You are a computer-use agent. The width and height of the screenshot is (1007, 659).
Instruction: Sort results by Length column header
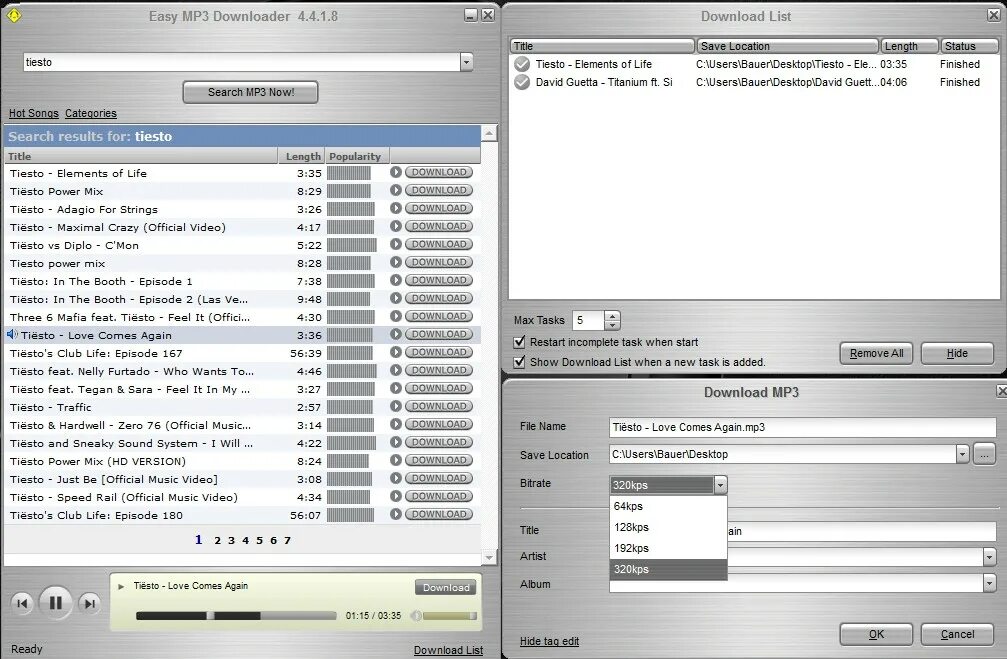(302, 156)
